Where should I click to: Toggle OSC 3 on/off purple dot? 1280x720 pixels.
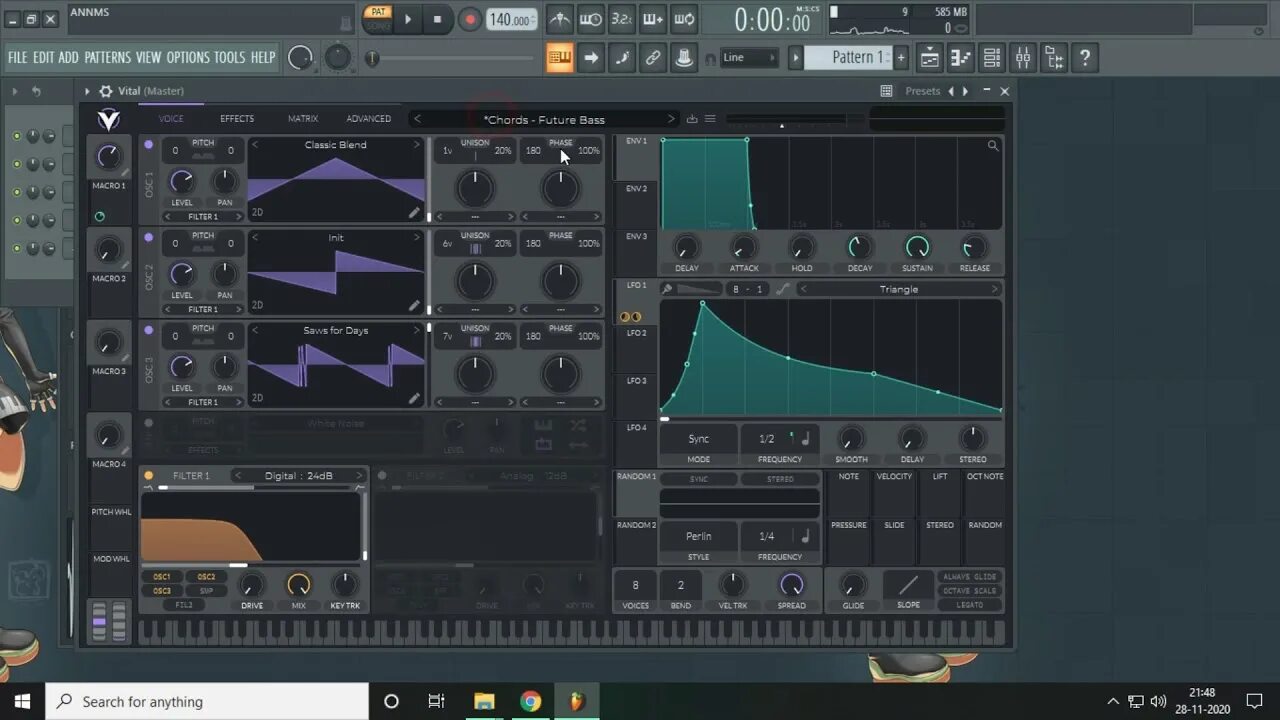pos(149,330)
